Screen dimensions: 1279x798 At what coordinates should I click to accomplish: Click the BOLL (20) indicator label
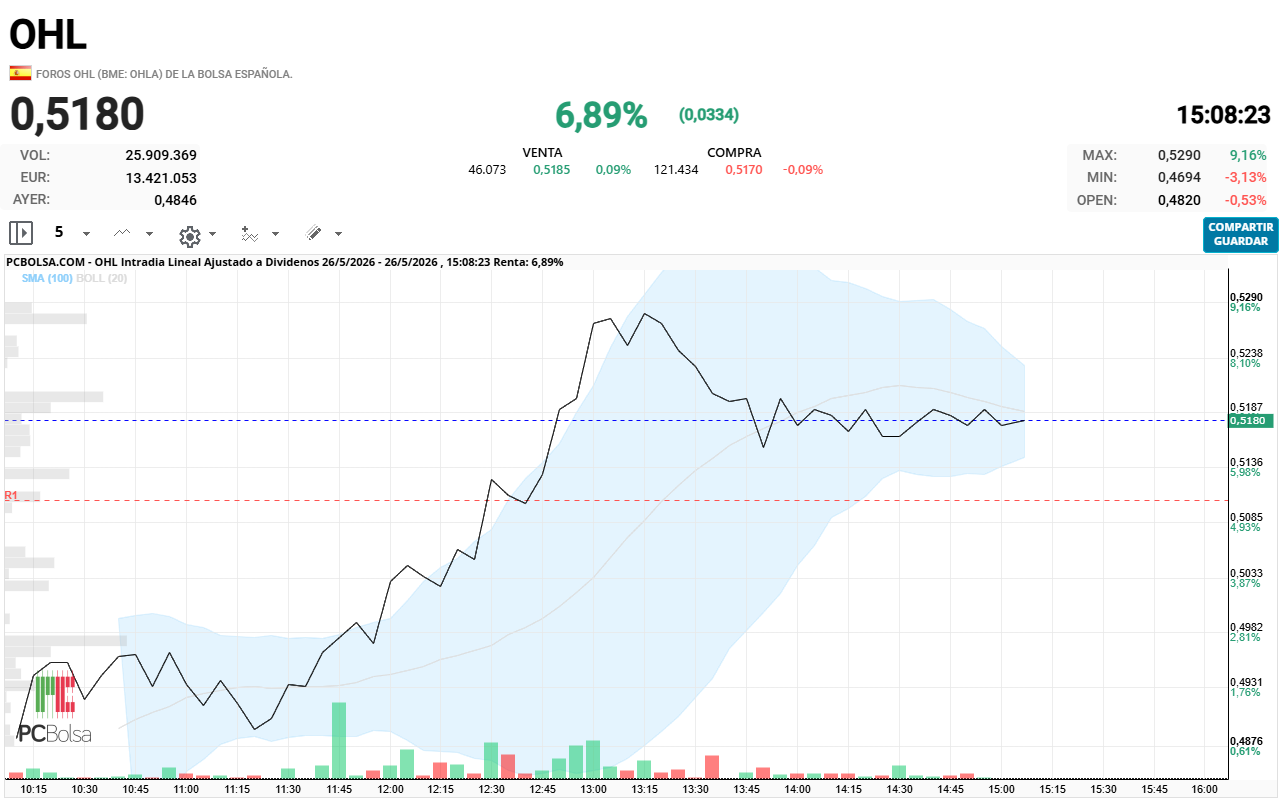click(x=101, y=278)
